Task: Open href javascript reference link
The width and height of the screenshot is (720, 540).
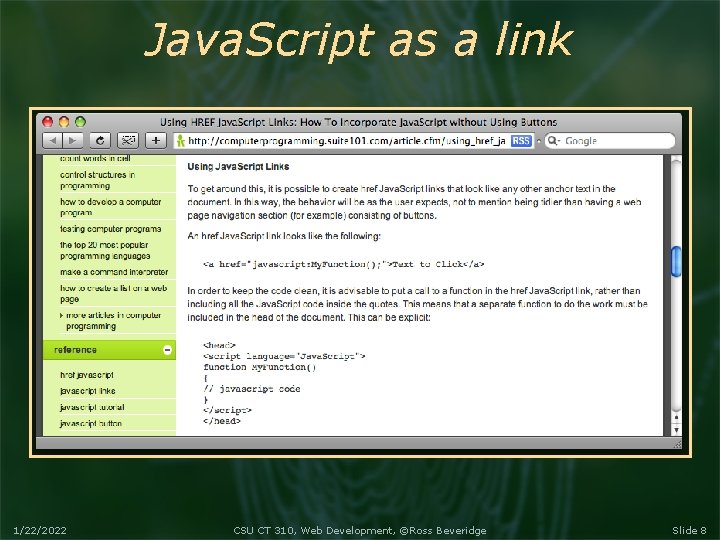Action: pos(87,375)
